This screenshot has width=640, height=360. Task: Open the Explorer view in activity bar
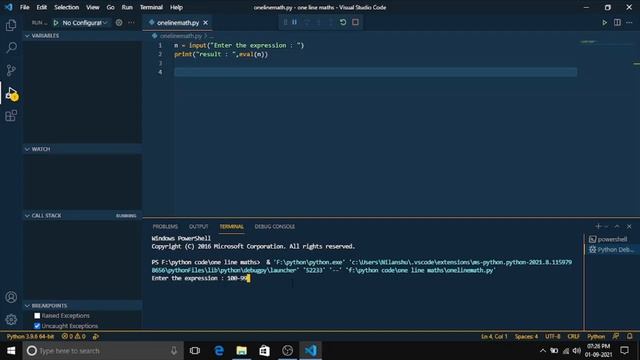tap(11, 25)
